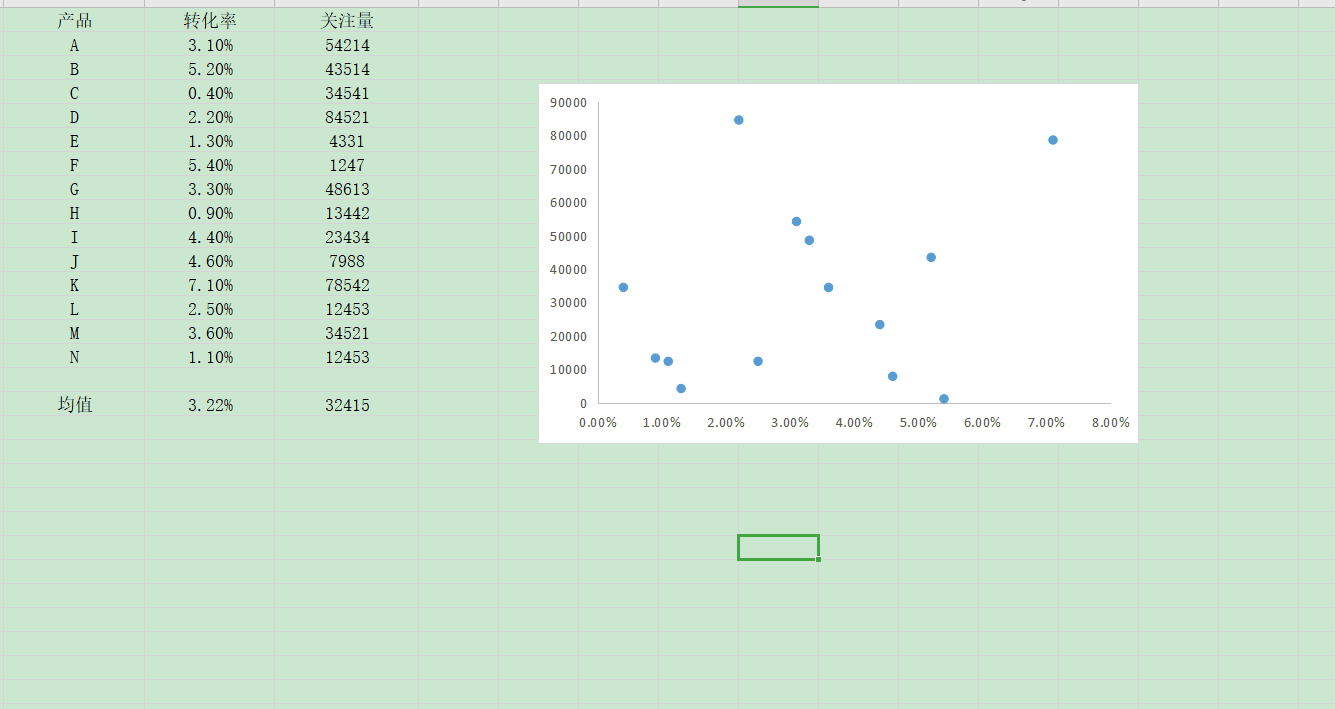This screenshot has height=709, width=1336.
Task: Select the 7.10% conversion rate cell
Action: 210,285
